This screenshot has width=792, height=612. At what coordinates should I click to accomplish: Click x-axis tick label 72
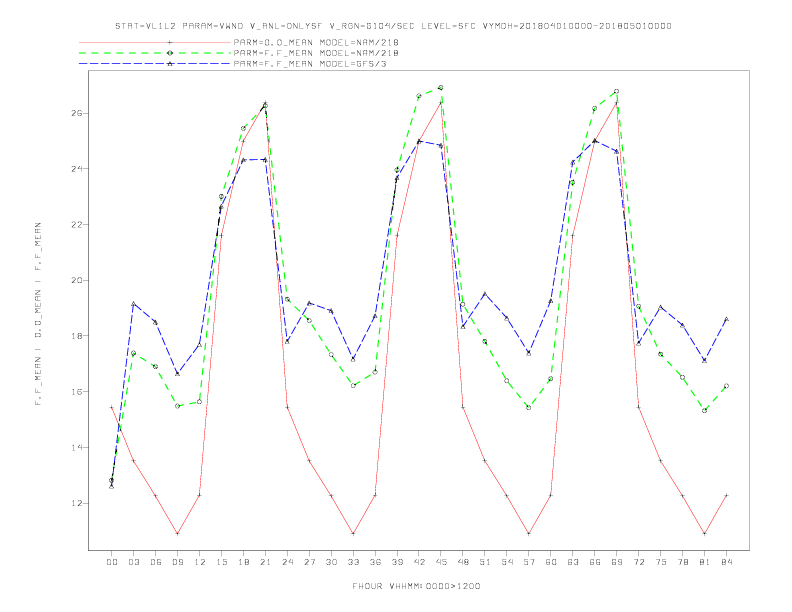click(638, 562)
